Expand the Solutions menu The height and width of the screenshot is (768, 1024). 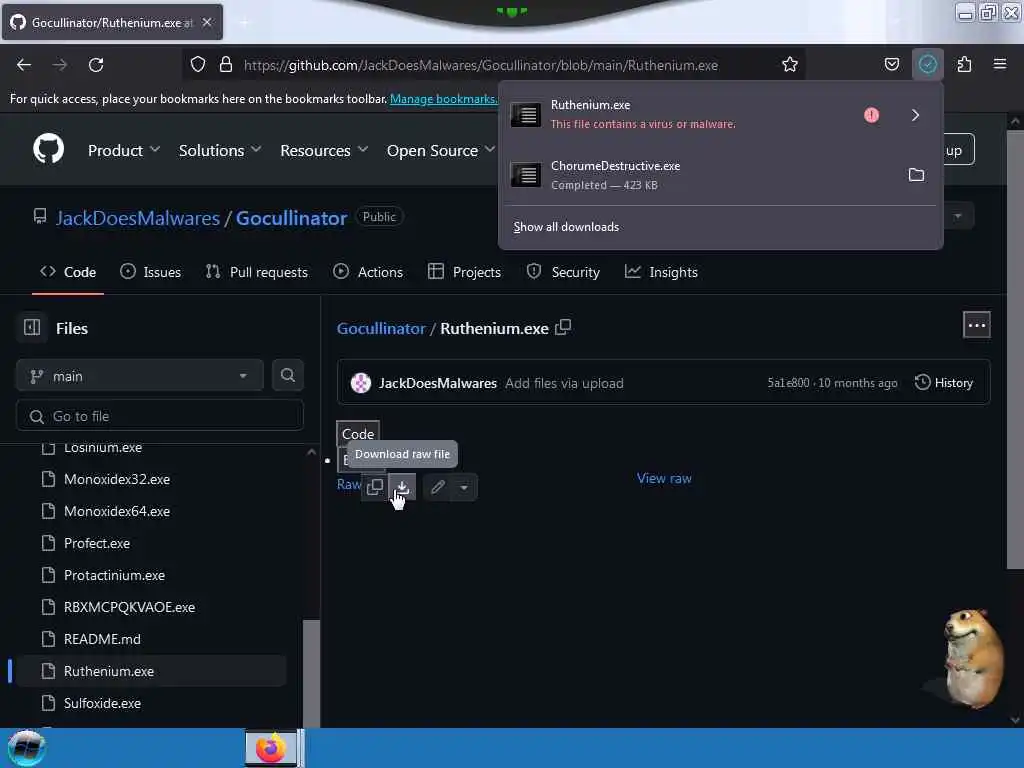coord(219,150)
